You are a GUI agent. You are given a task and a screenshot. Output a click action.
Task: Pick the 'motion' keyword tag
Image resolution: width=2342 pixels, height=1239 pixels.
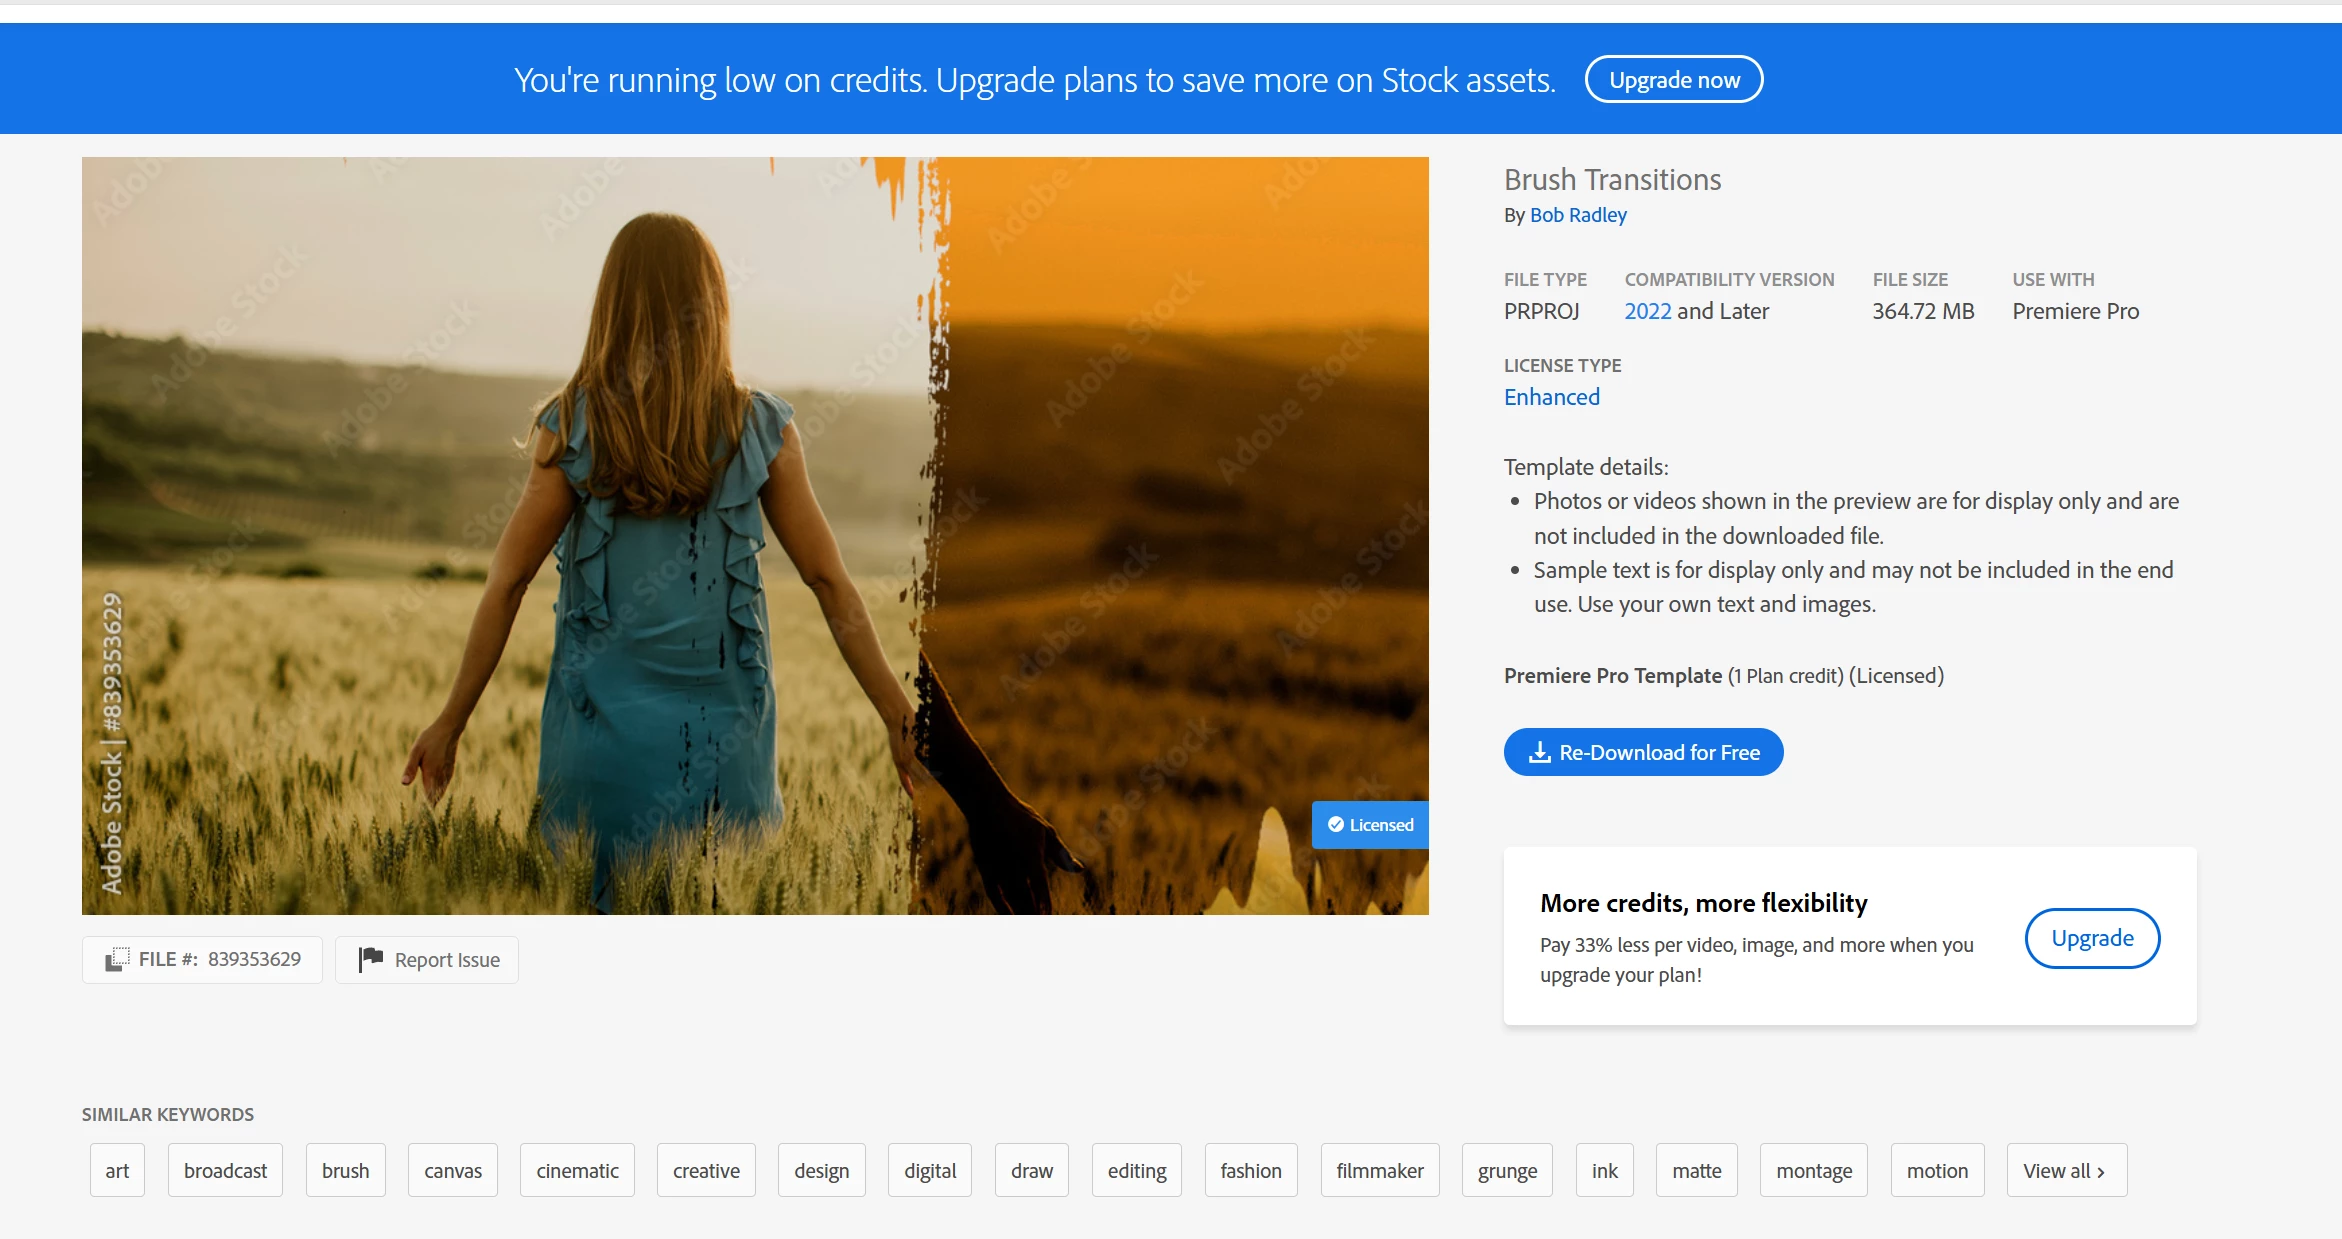(1937, 1171)
